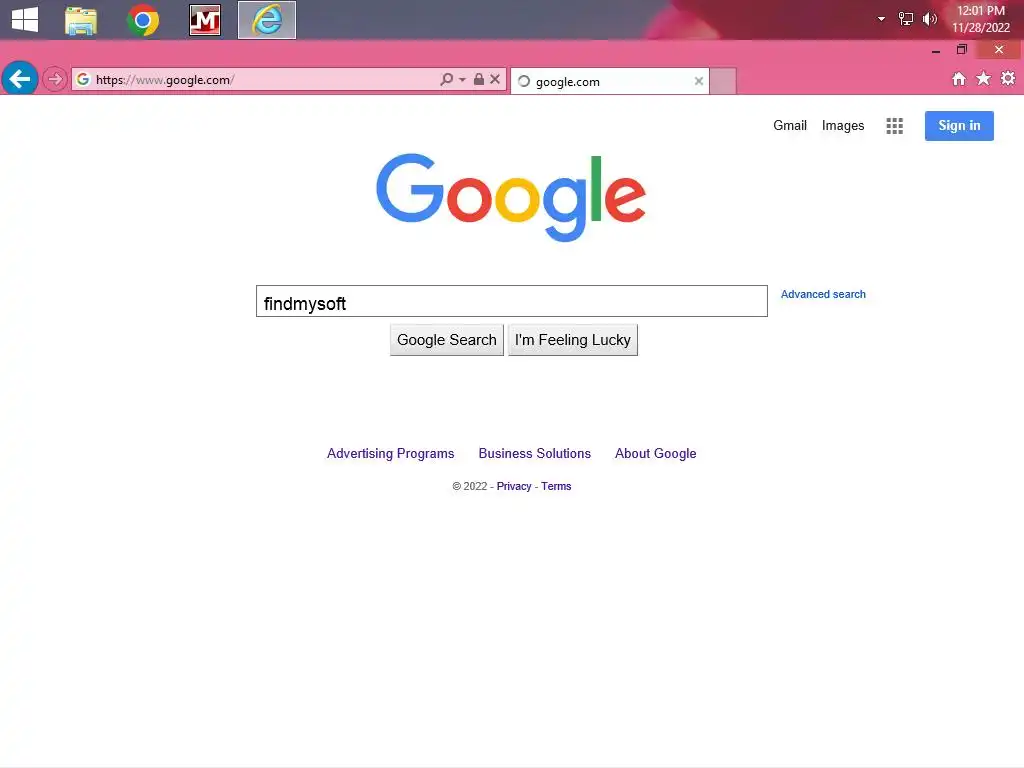
Task: Open the About Google link
Action: pos(655,453)
